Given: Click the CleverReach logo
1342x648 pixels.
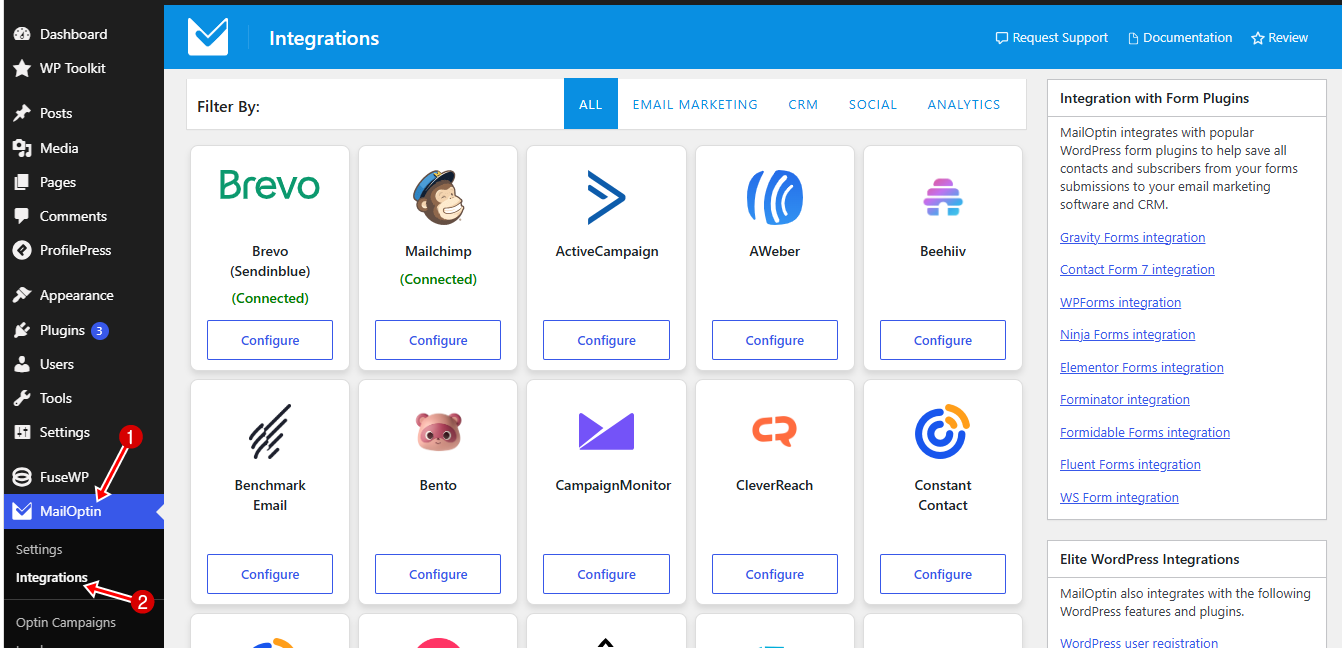Looking at the screenshot, I should (775, 431).
